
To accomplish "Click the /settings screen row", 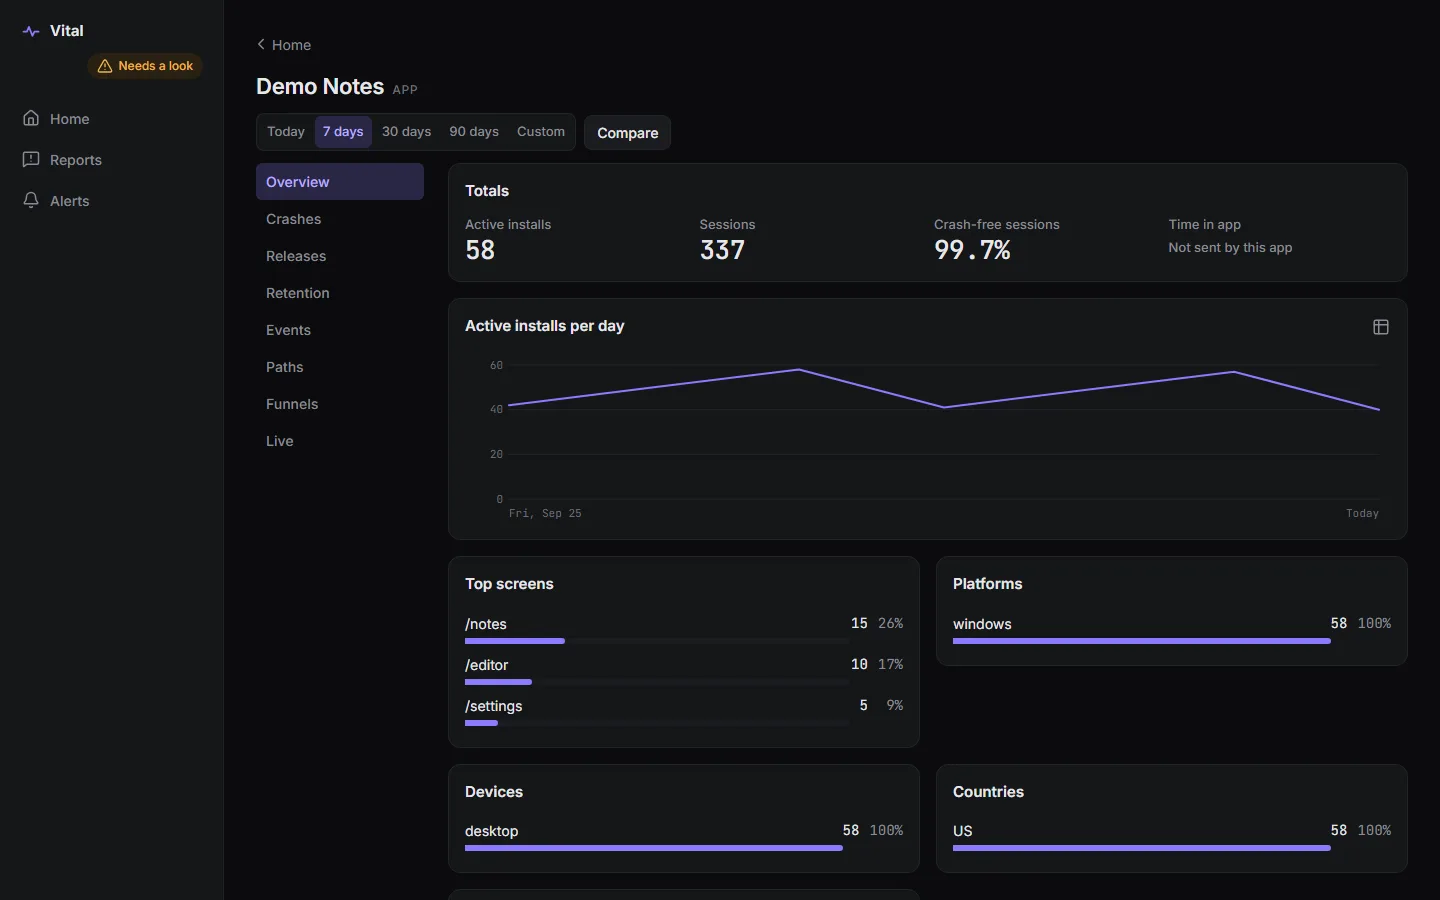I will coord(684,711).
